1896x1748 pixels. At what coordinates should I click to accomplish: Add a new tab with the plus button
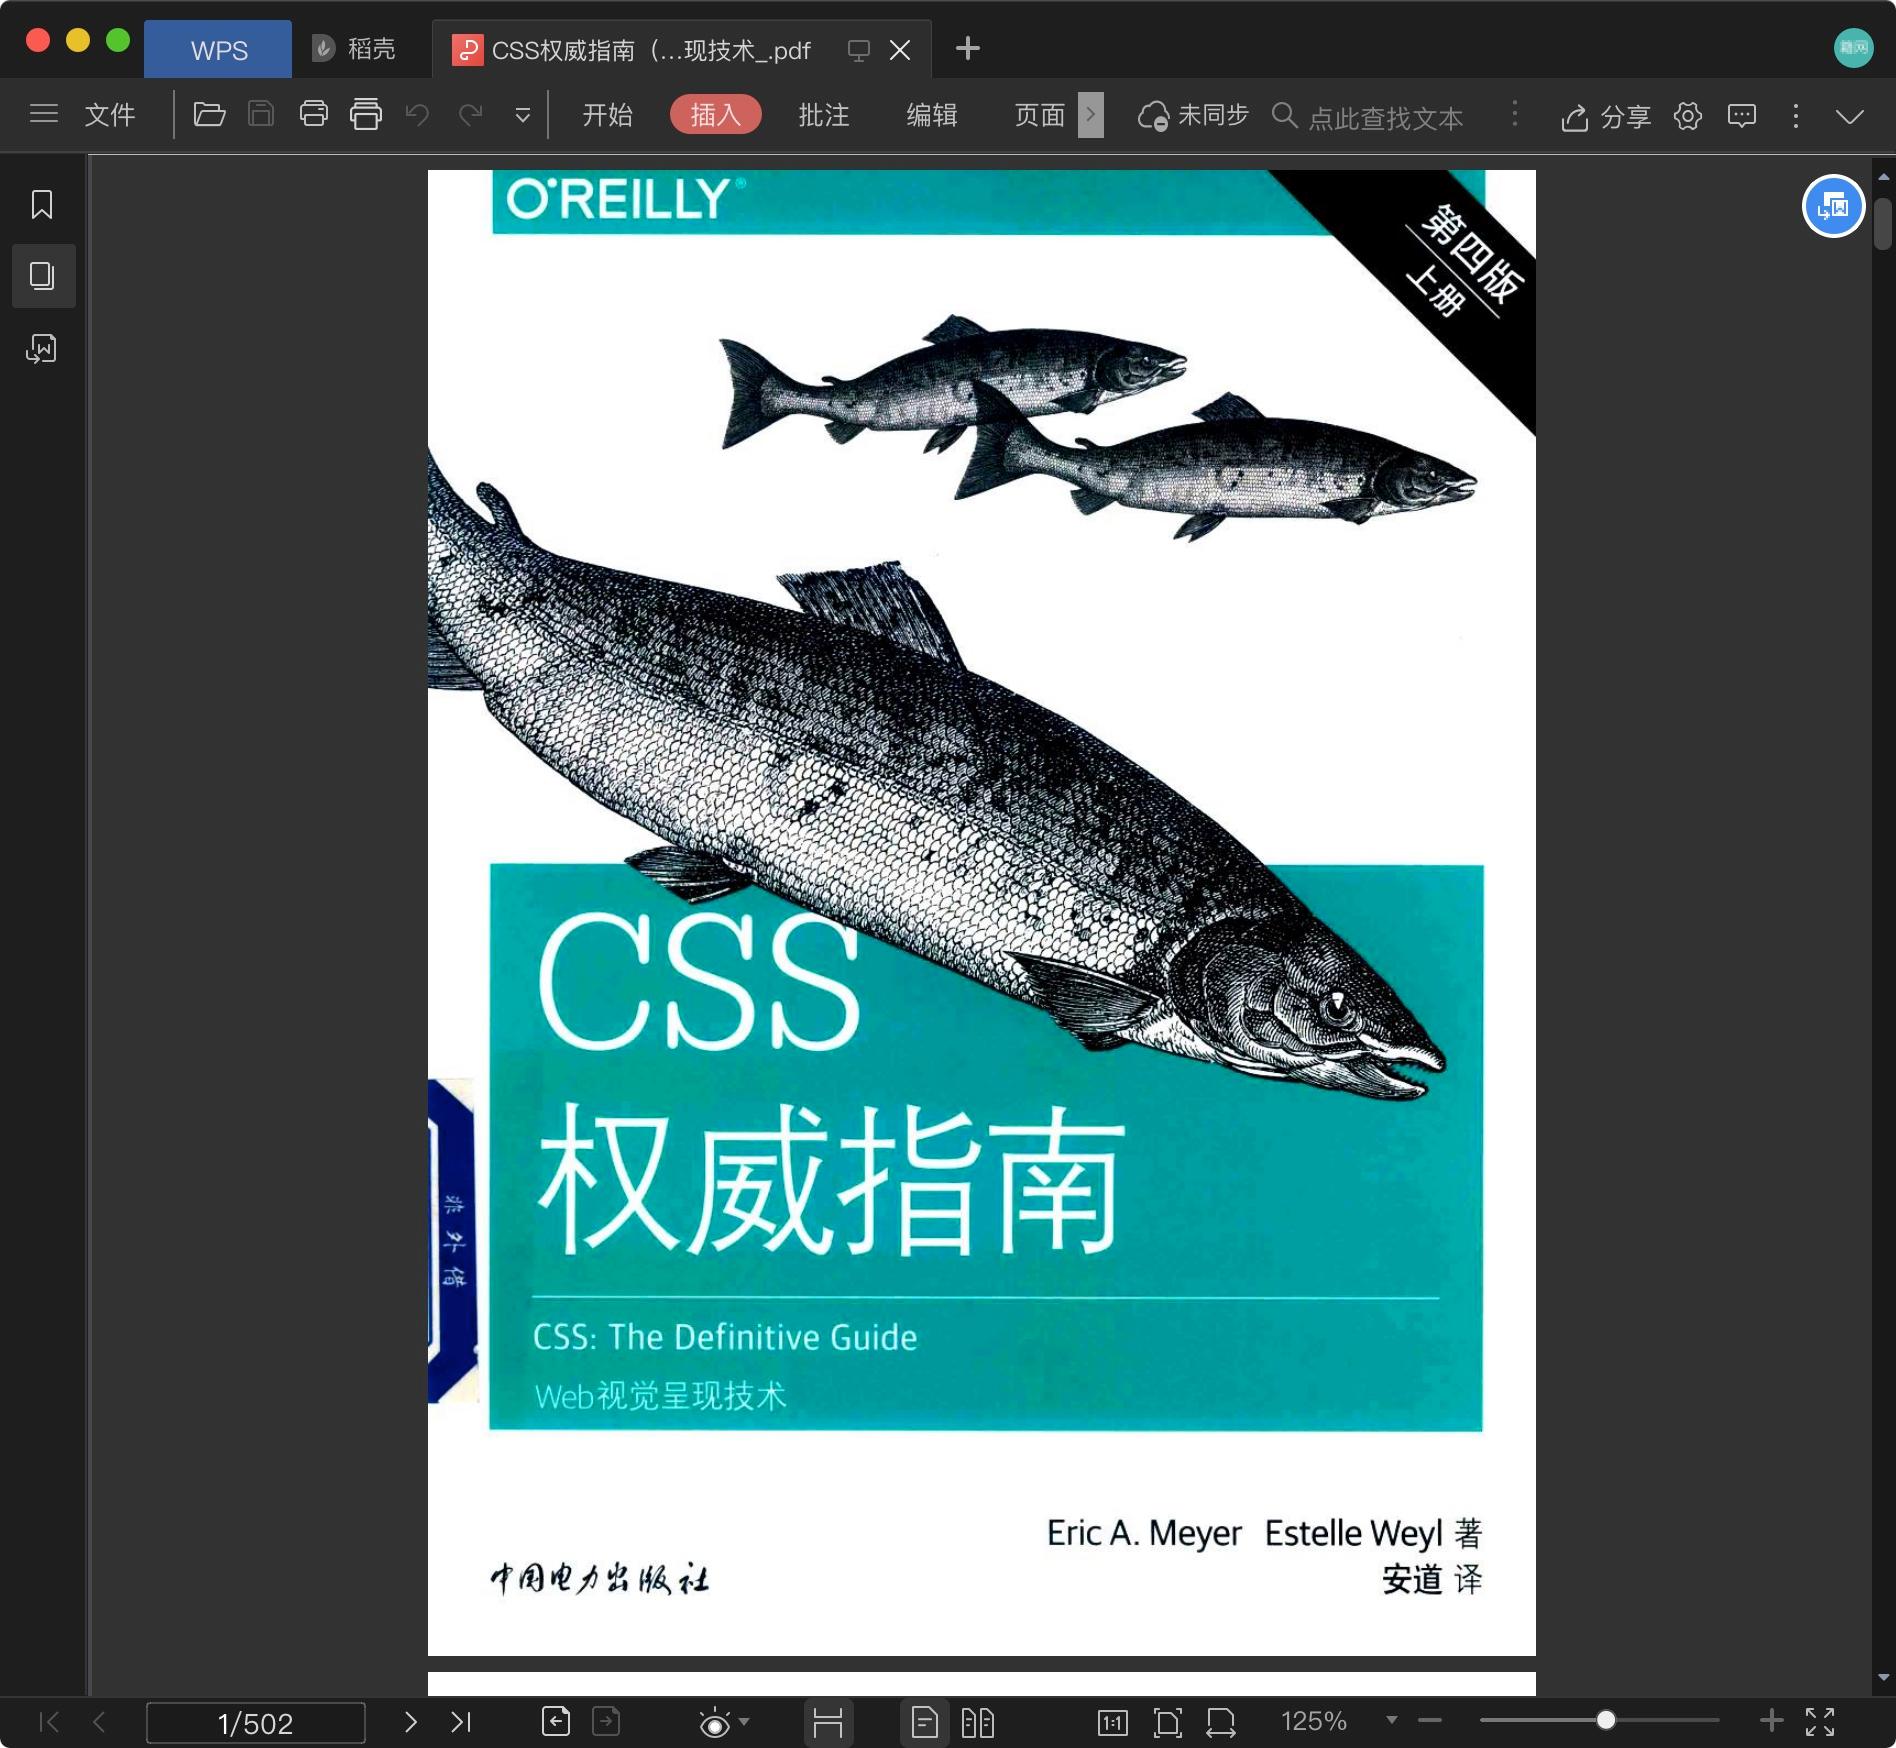tap(968, 48)
